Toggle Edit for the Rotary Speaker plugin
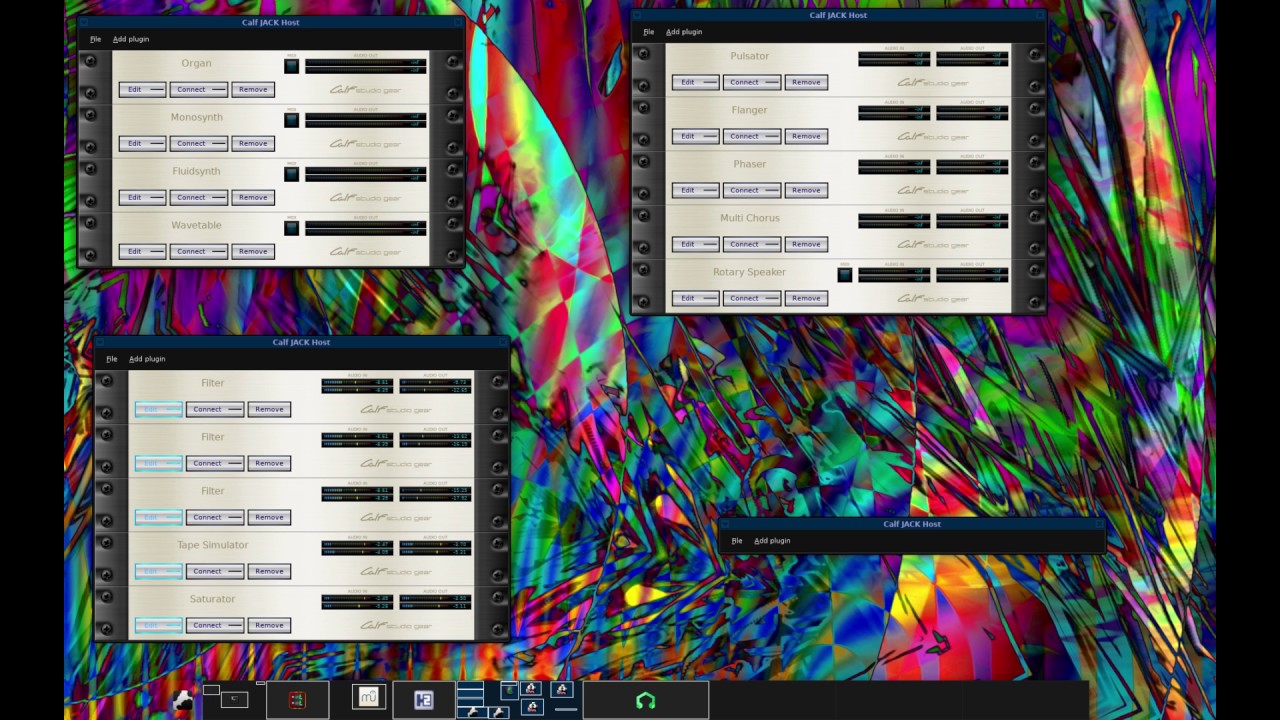The height and width of the screenshot is (720, 1280). (695, 298)
